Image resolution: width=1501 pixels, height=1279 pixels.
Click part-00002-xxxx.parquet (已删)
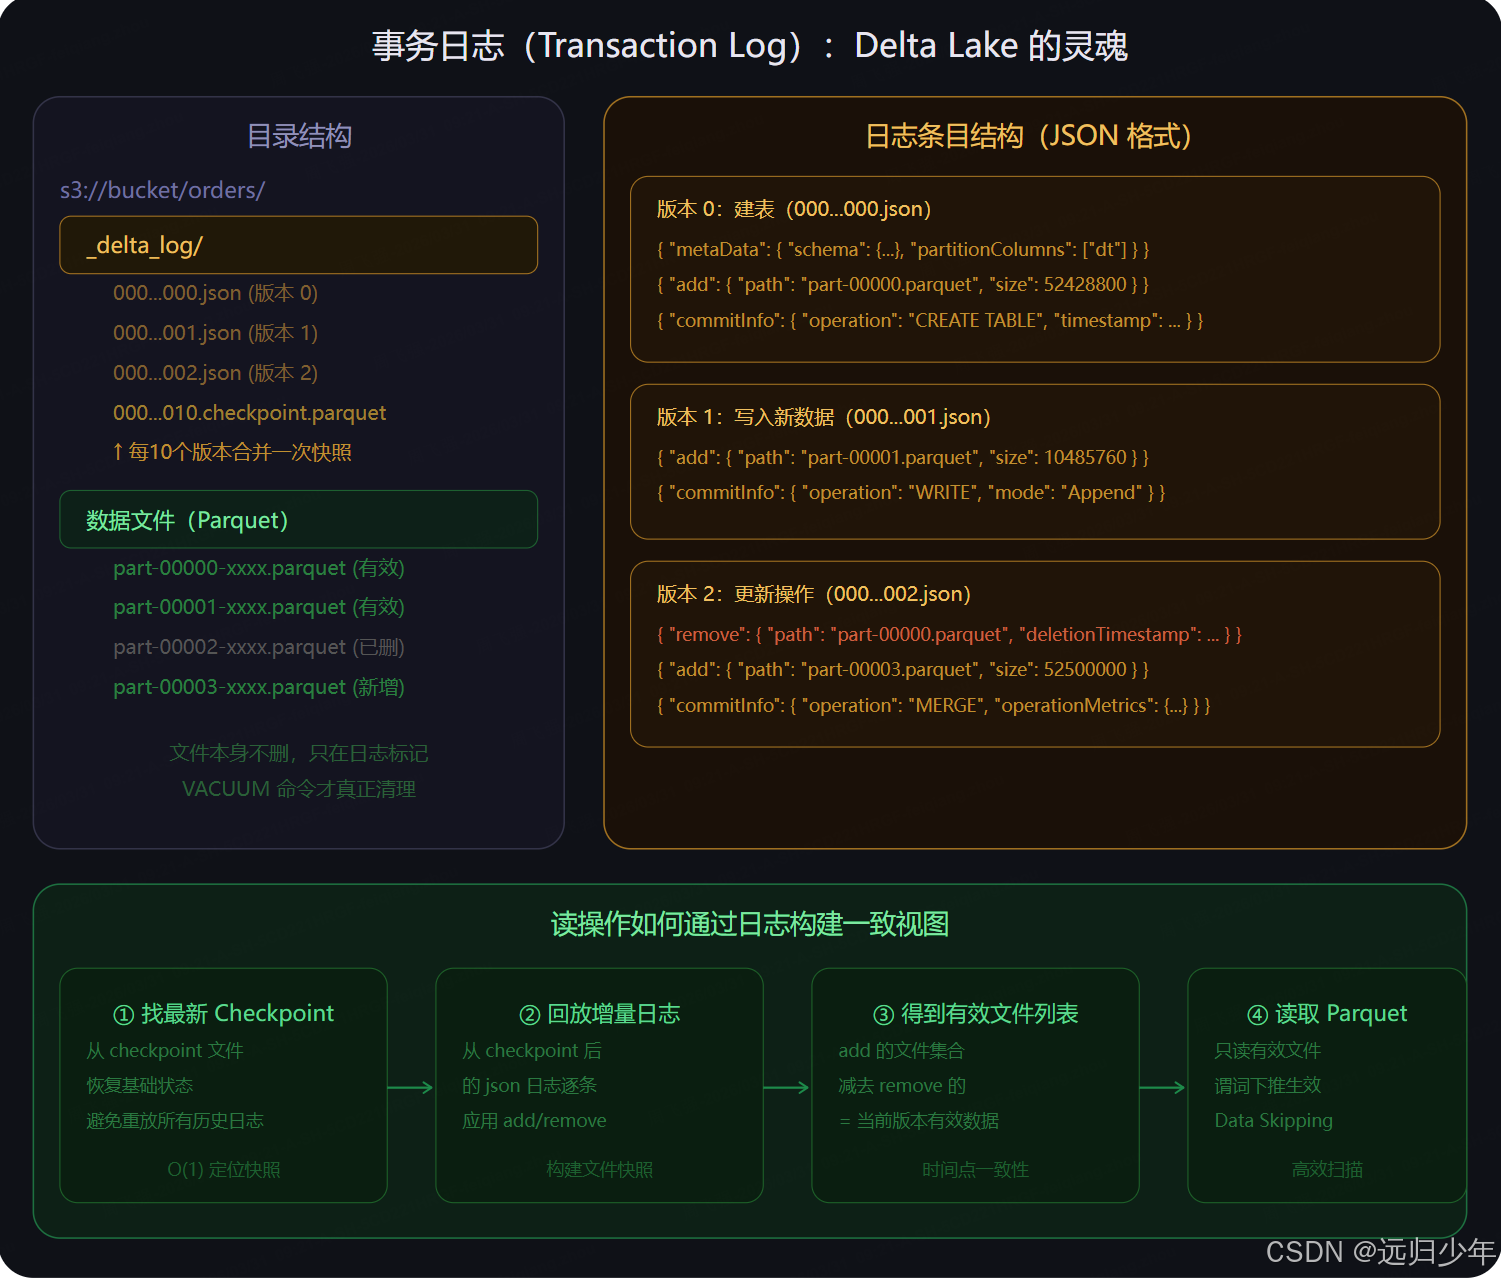coord(258,647)
